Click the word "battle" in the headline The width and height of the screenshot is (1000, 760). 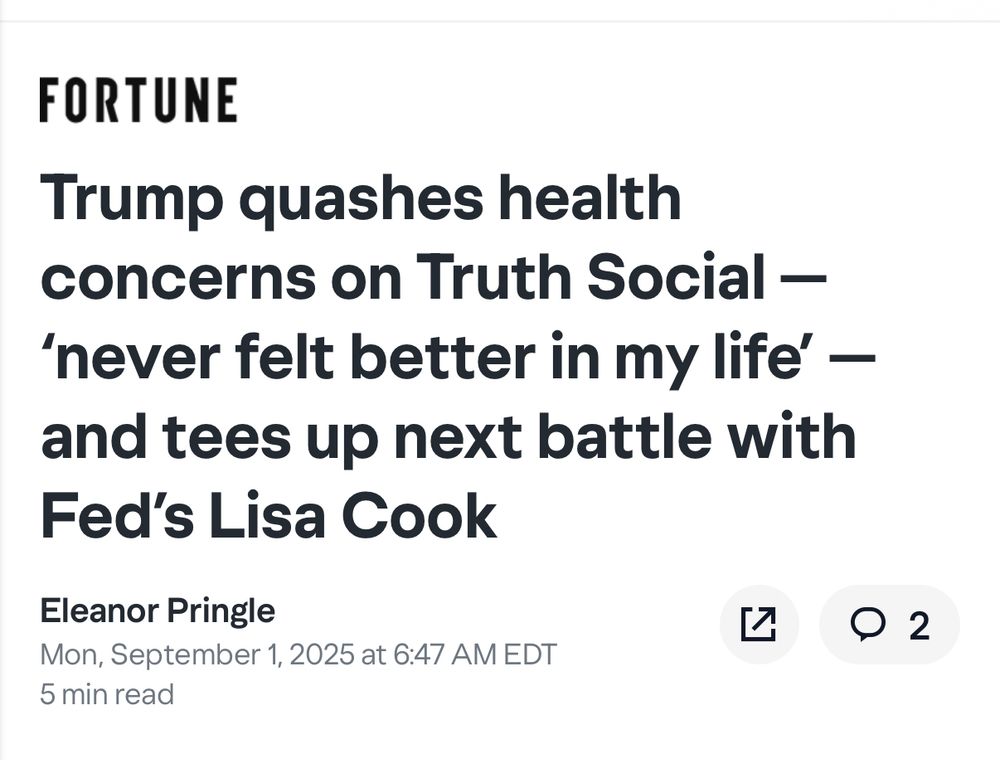click(642, 438)
